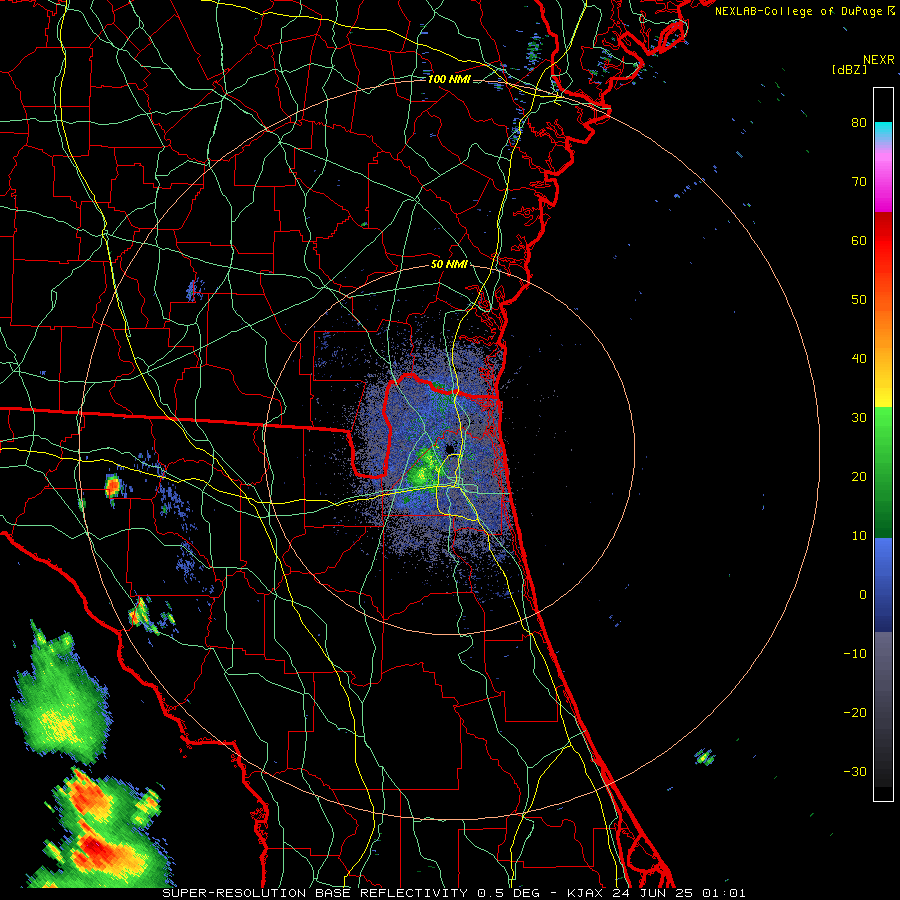Click the 80 value on the dBZ scale
900x900 pixels.
pos(859,122)
